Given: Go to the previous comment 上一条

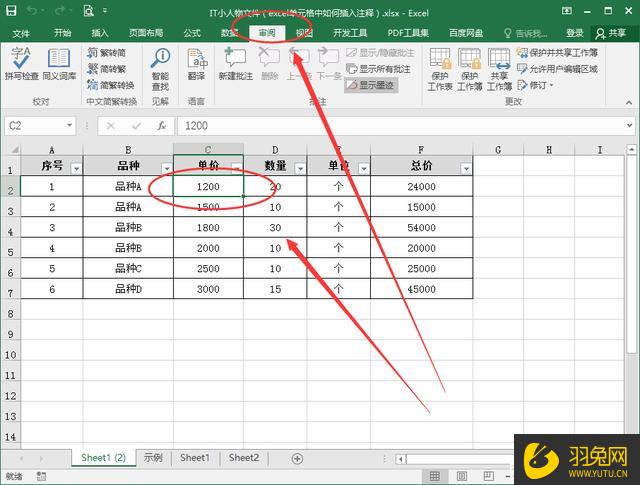Looking at the screenshot, I should 299,63.
